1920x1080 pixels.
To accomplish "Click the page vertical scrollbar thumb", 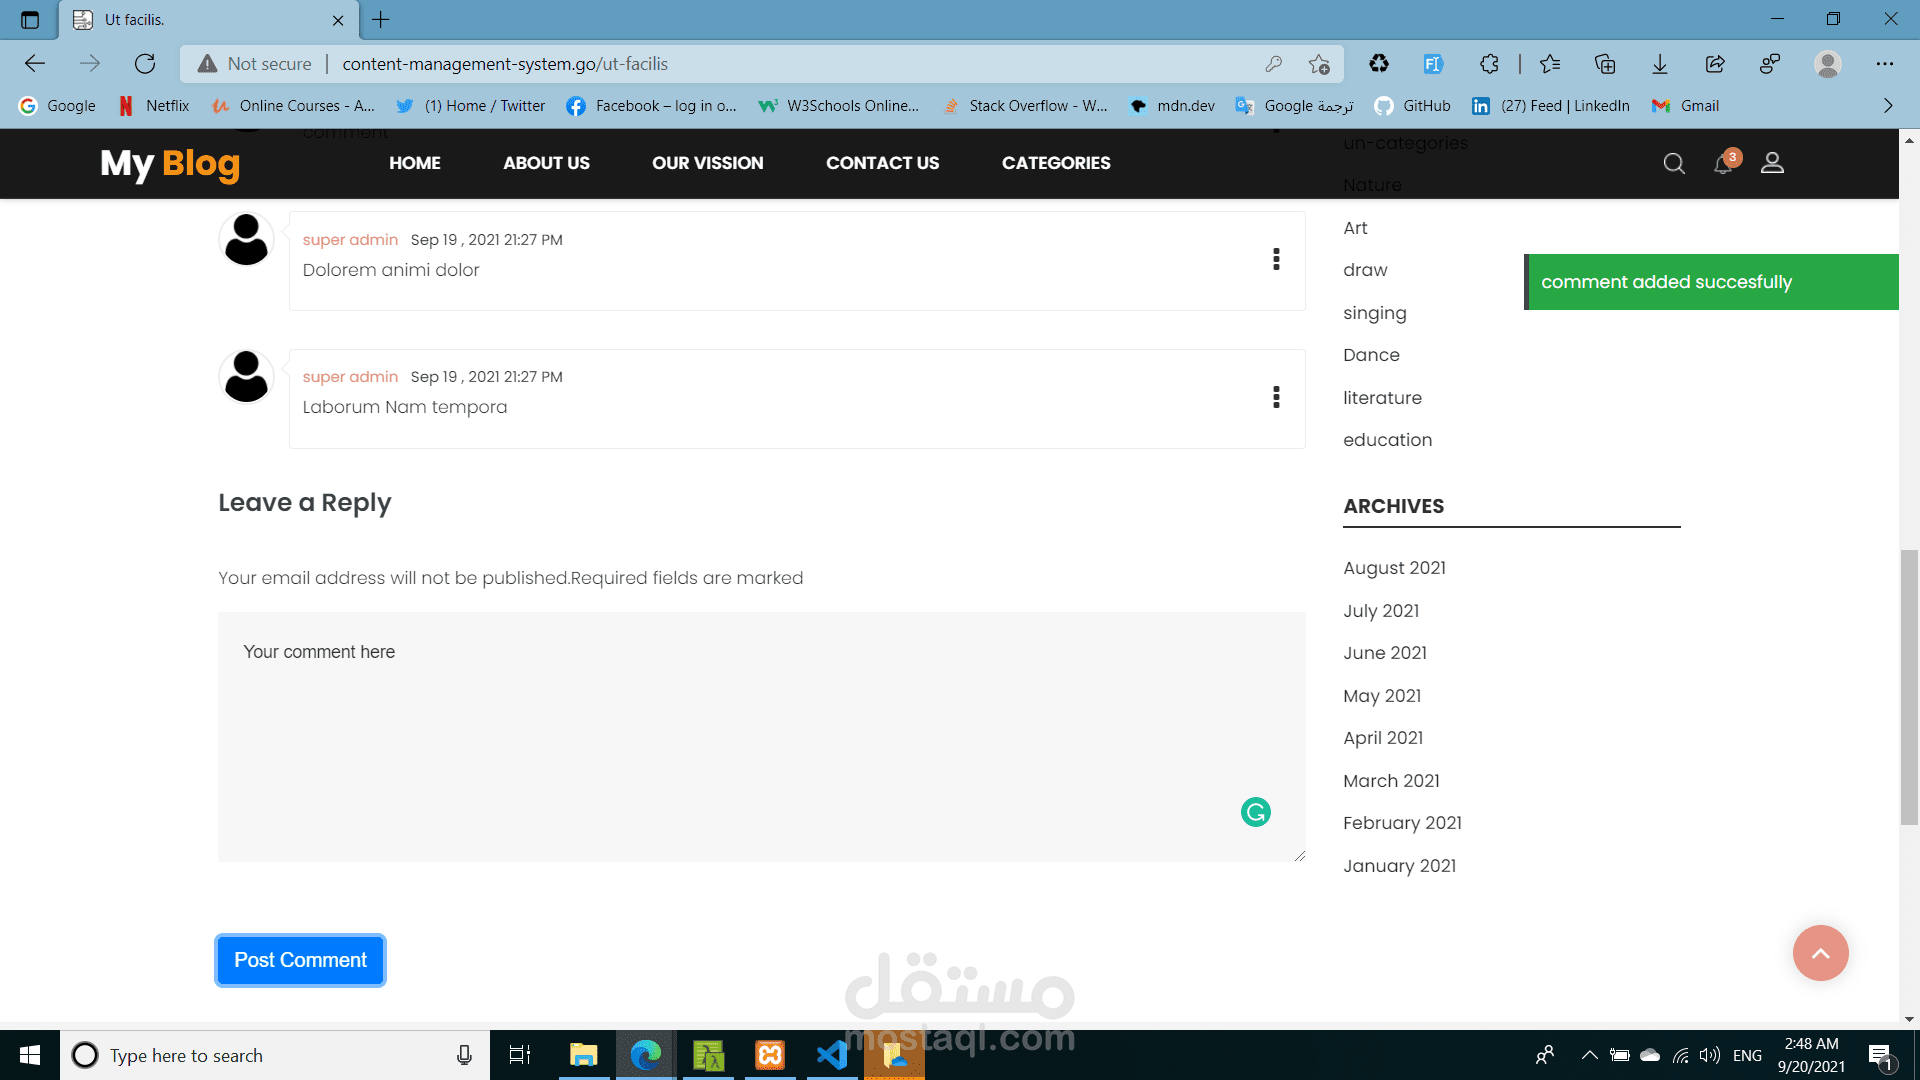I will [x=1909, y=687].
